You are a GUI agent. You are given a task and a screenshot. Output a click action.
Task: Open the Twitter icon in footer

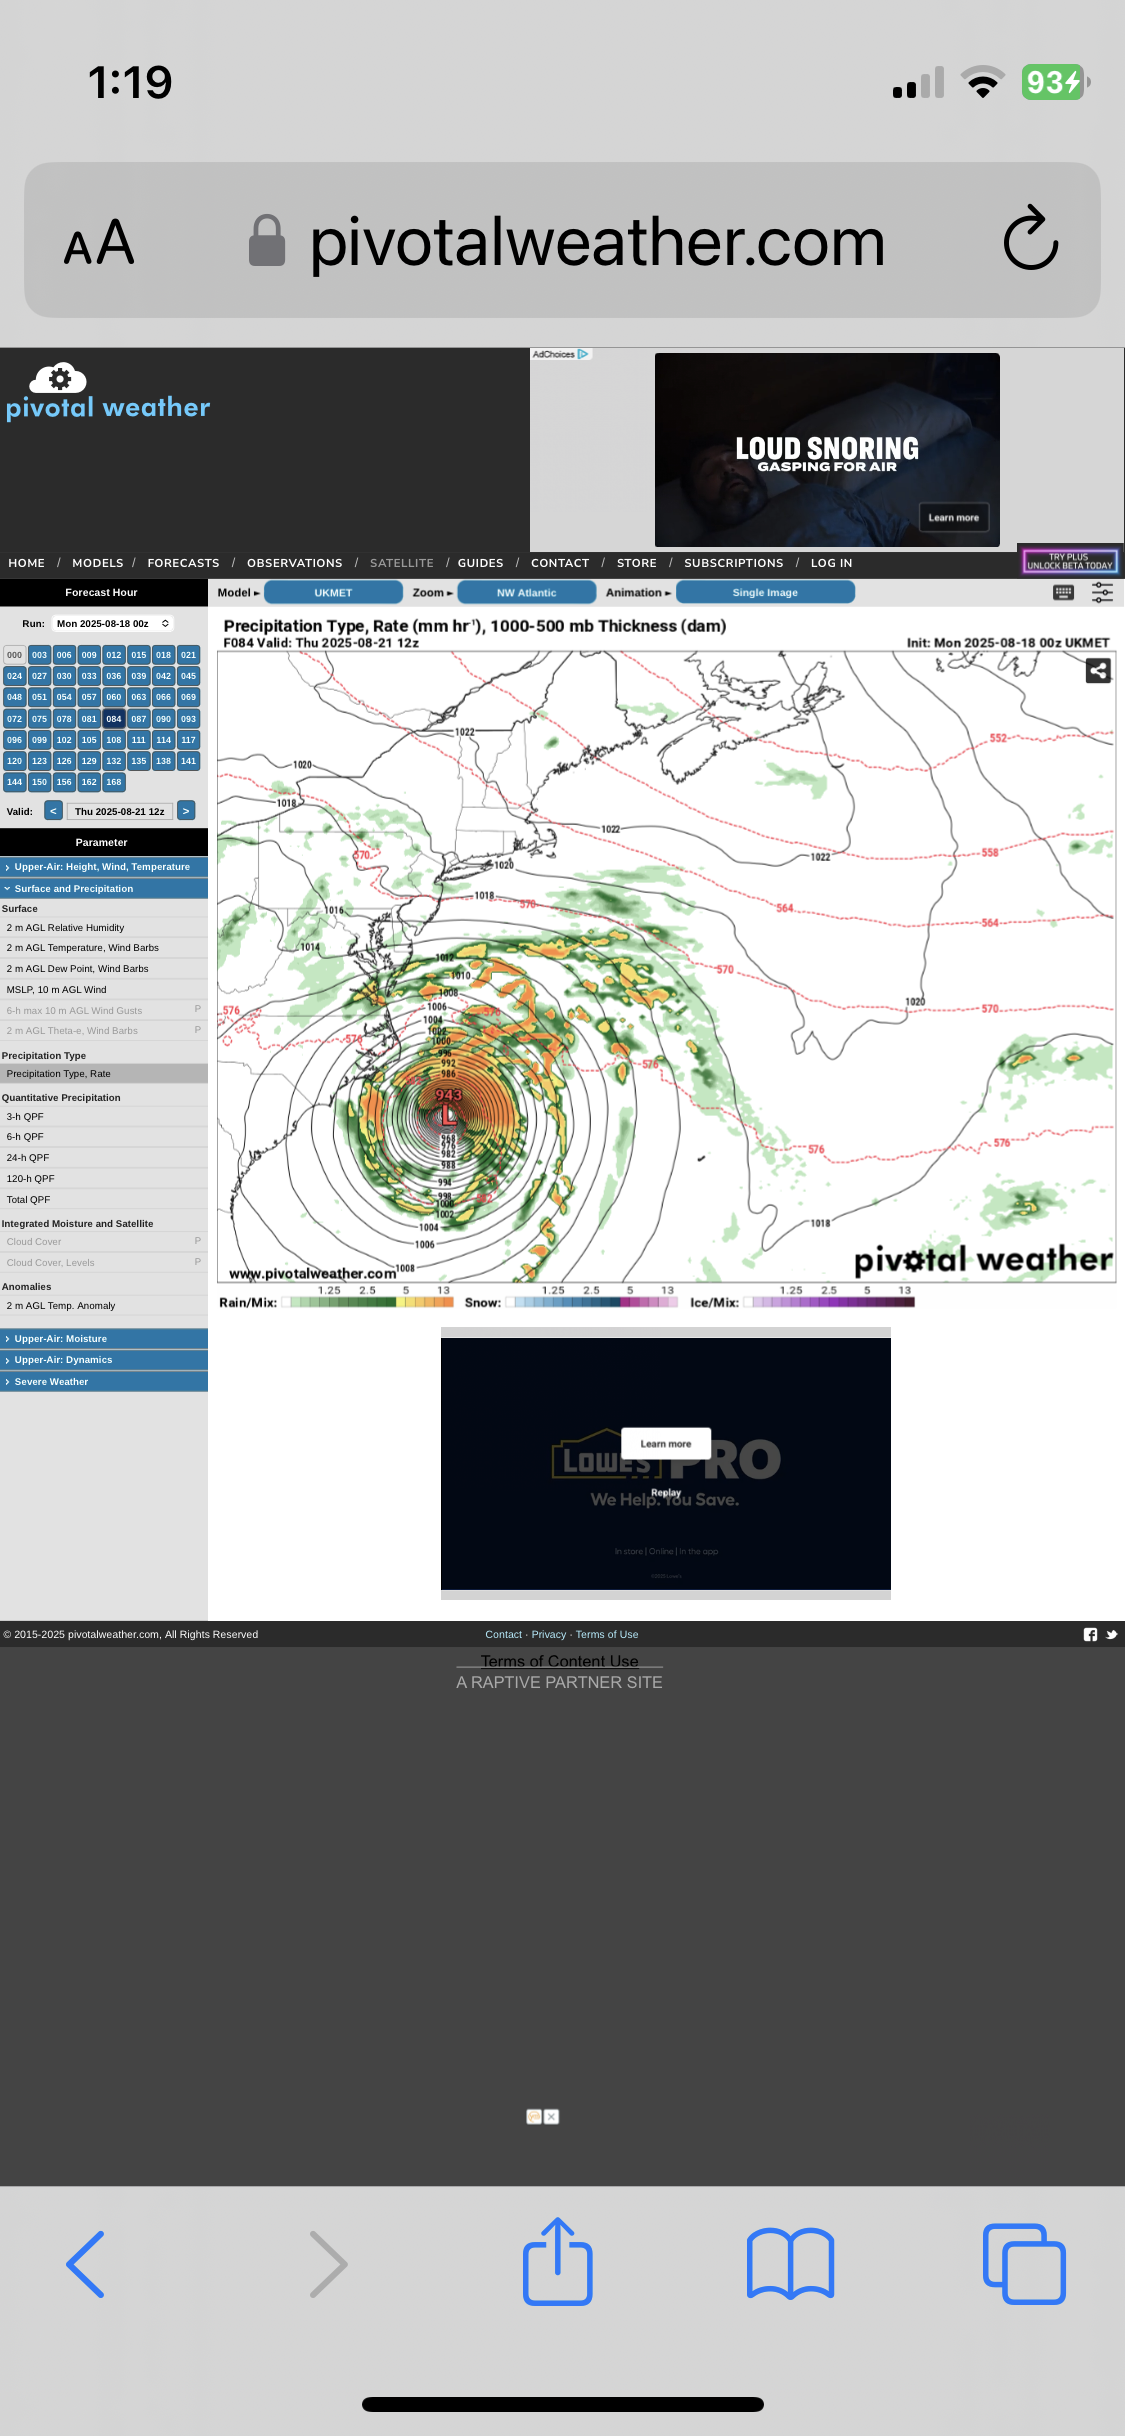[1111, 1634]
